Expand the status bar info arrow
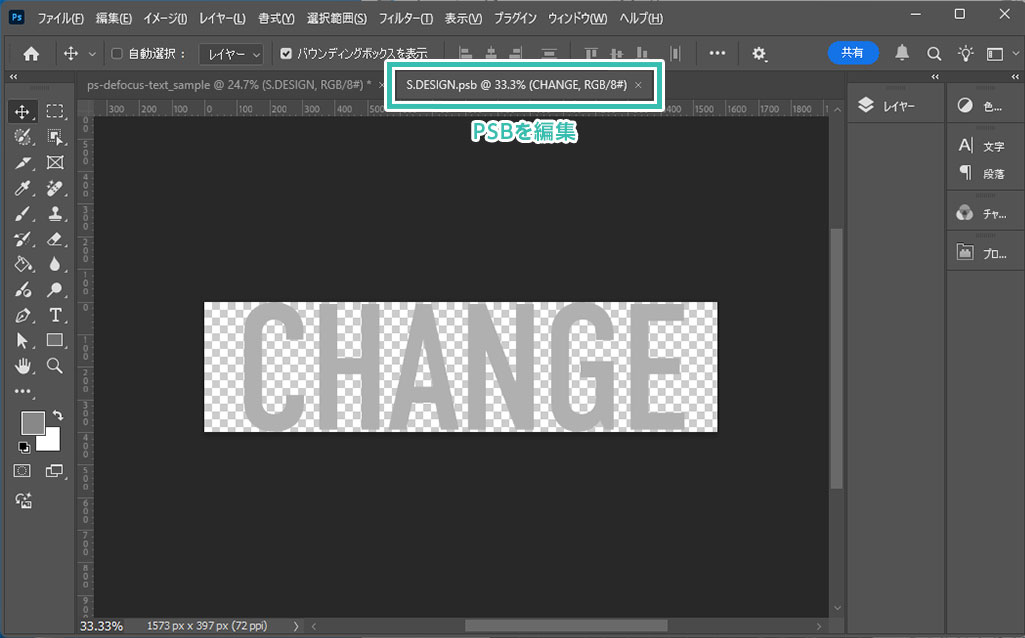The image size is (1025, 638). coord(296,626)
